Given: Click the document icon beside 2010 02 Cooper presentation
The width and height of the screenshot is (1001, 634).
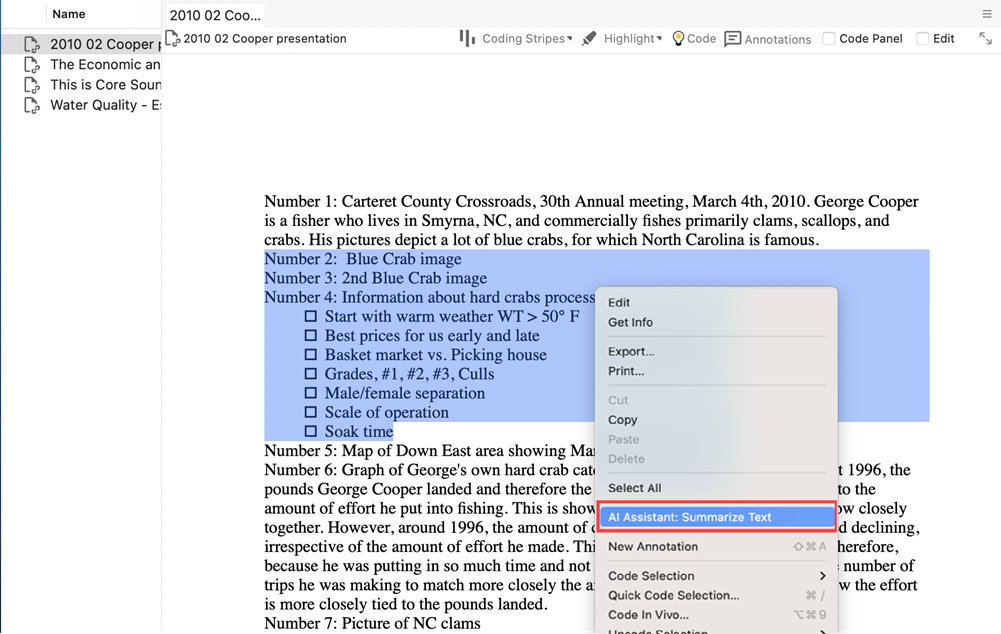Looking at the screenshot, I should point(172,38).
